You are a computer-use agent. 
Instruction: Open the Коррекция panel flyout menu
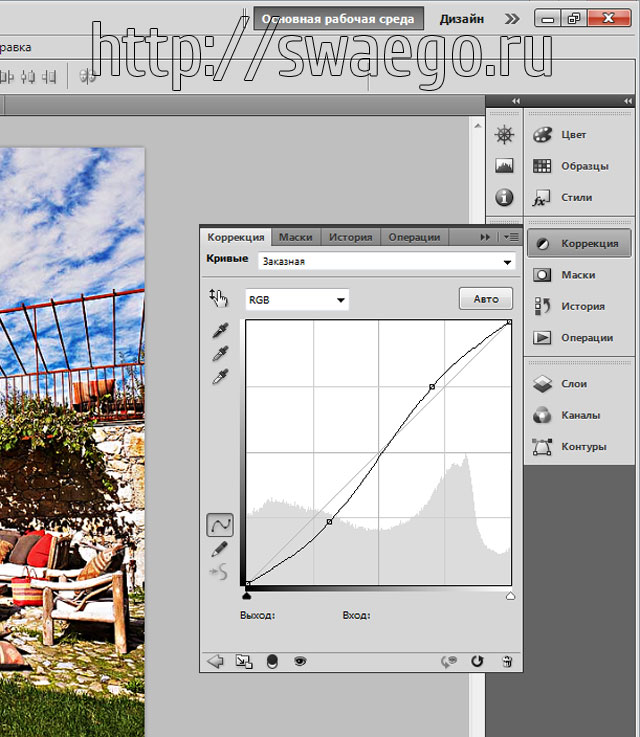[511, 237]
